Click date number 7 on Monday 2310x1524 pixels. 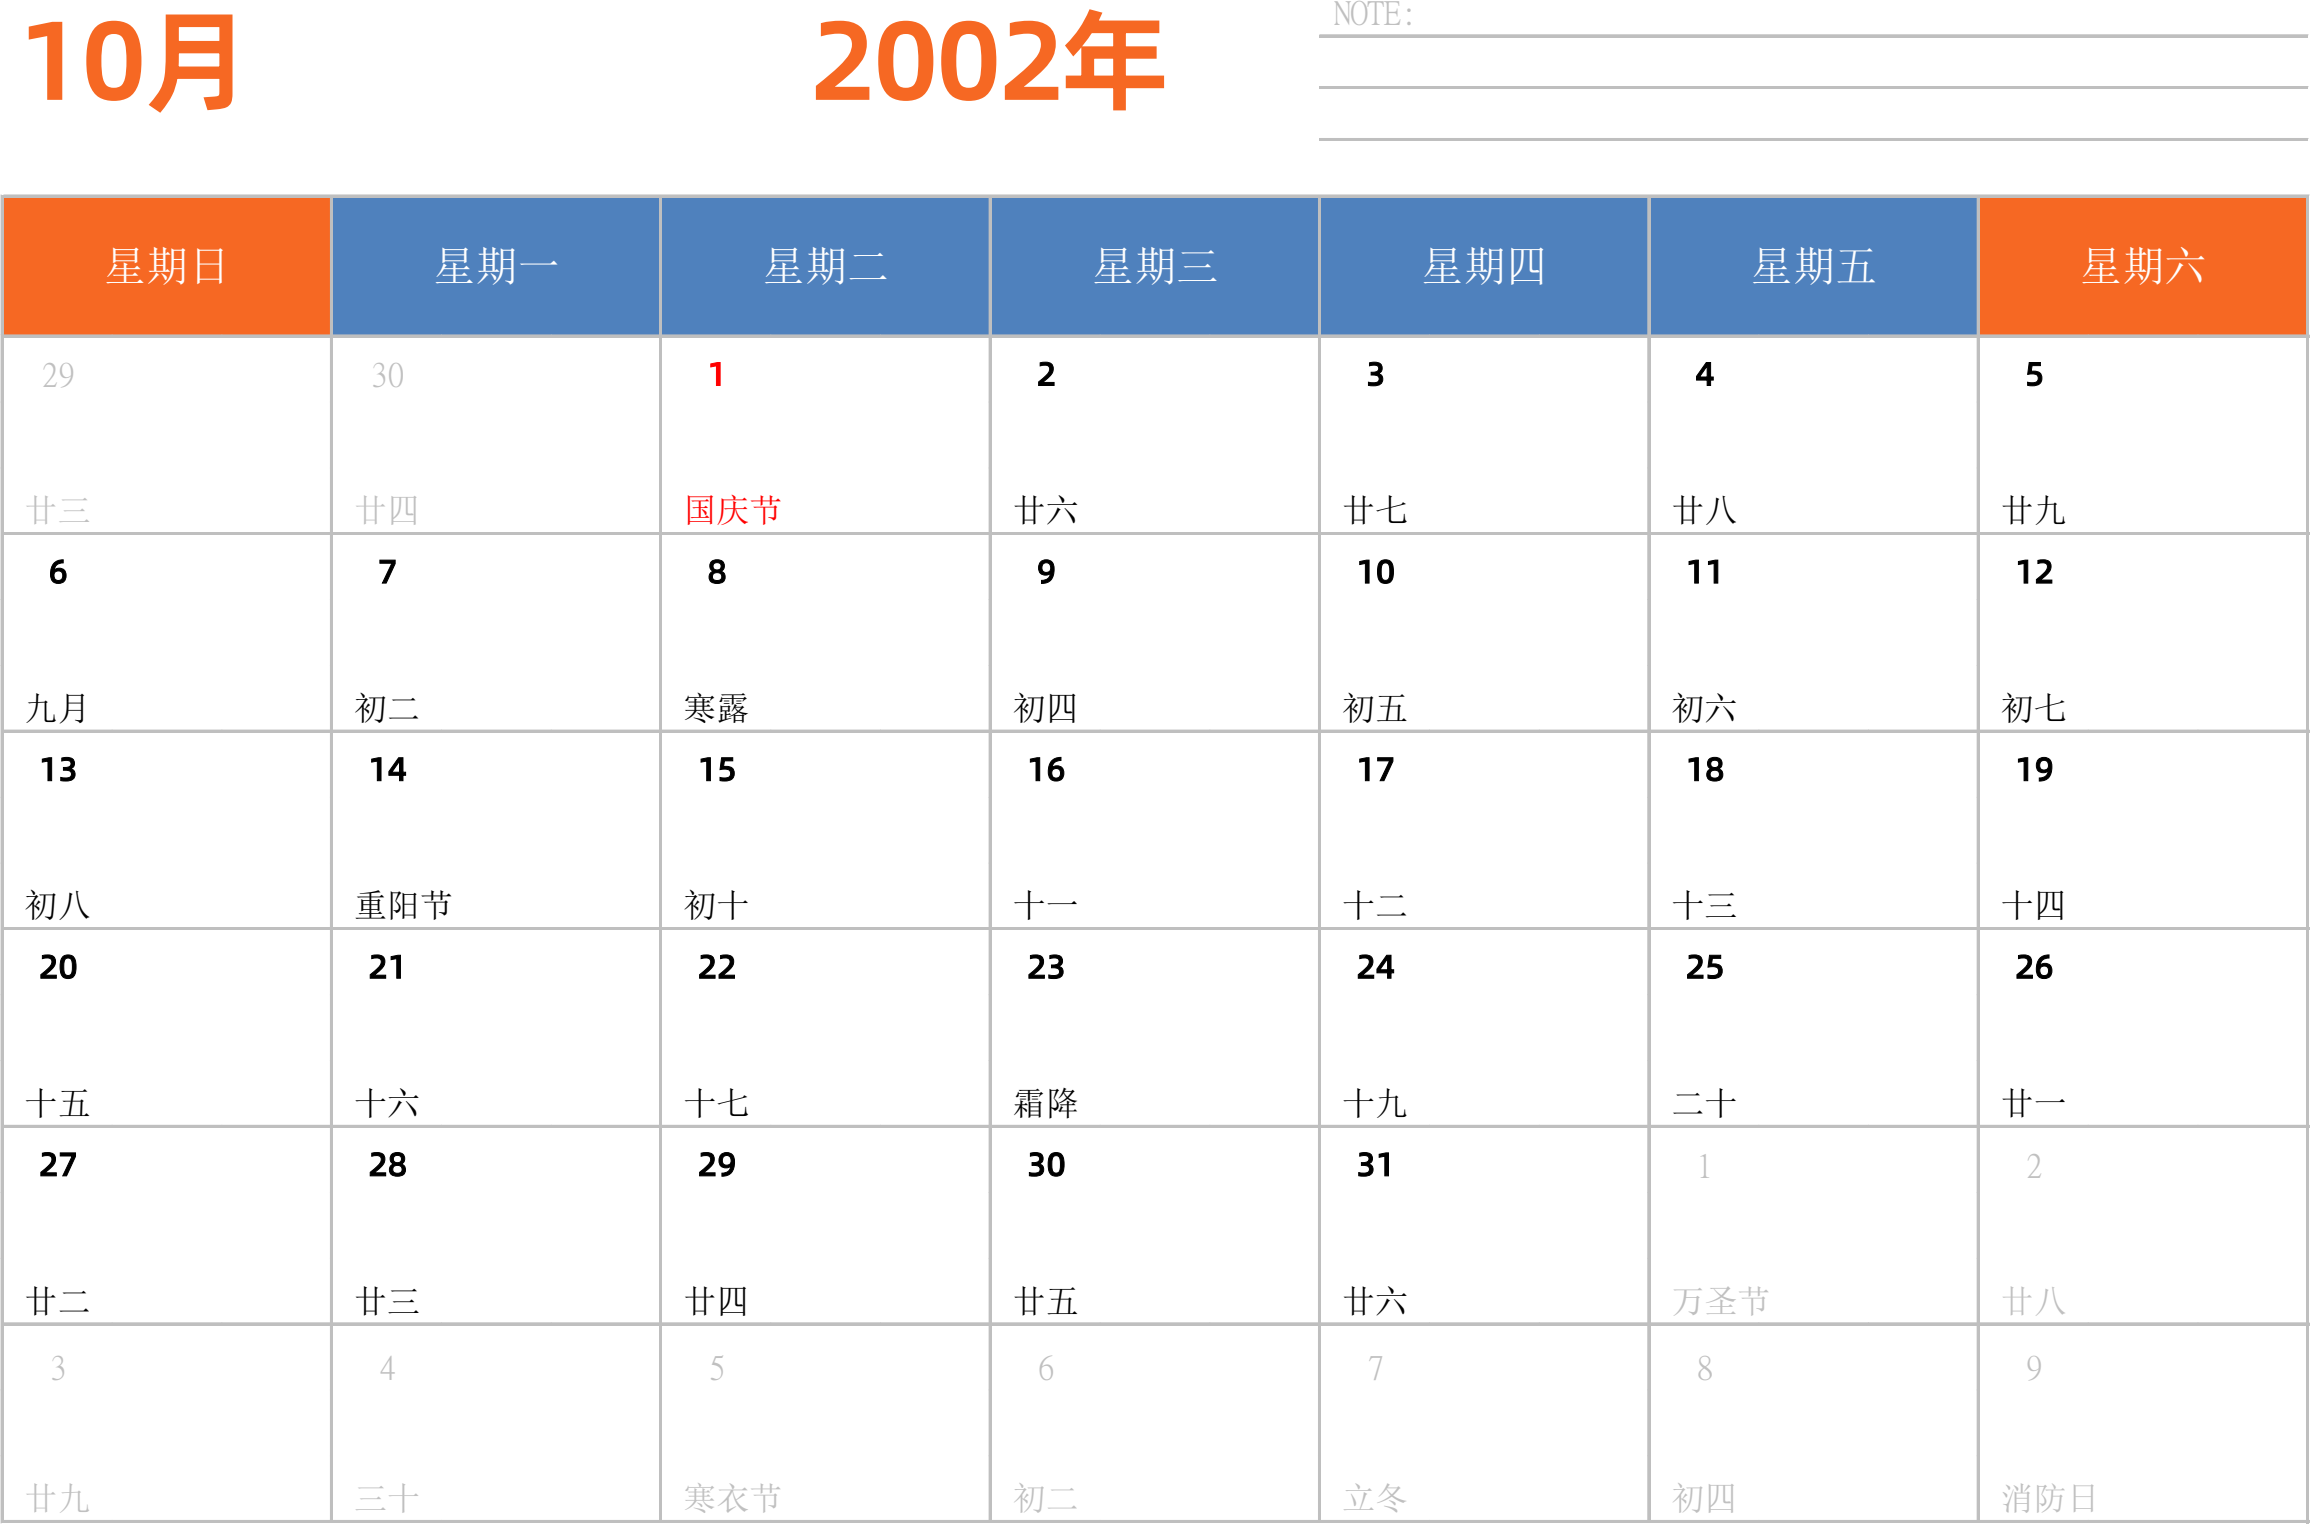(x=387, y=572)
